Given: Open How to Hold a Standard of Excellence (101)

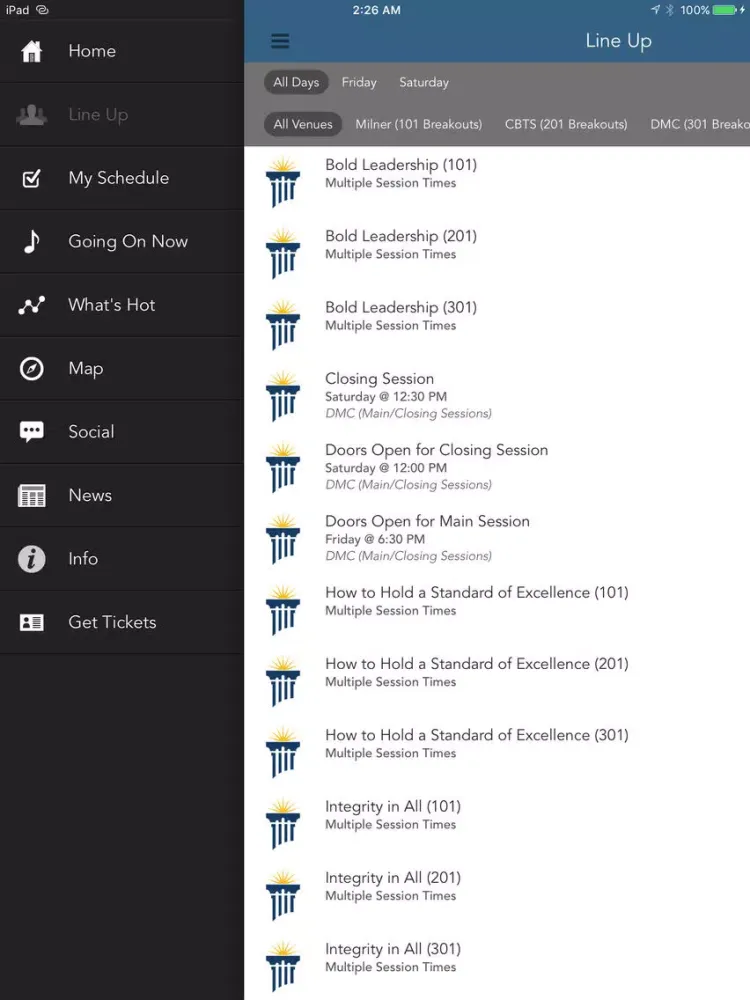Looking at the screenshot, I should [x=497, y=610].
